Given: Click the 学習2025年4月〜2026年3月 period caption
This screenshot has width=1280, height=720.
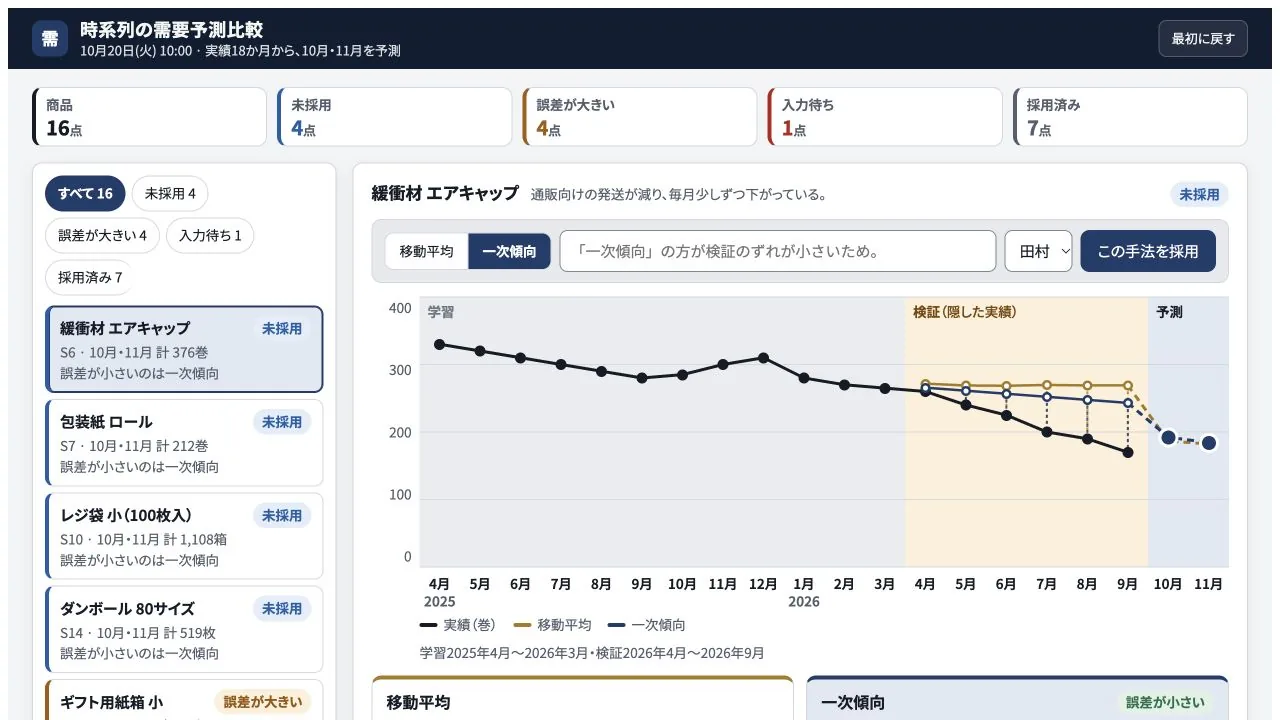Looking at the screenshot, I should (x=592, y=653).
